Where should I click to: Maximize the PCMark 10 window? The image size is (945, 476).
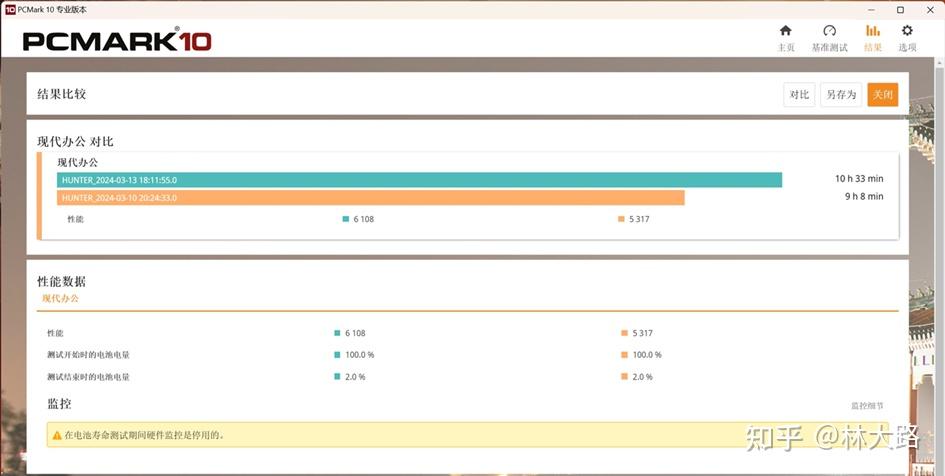pyautogui.click(x=900, y=10)
